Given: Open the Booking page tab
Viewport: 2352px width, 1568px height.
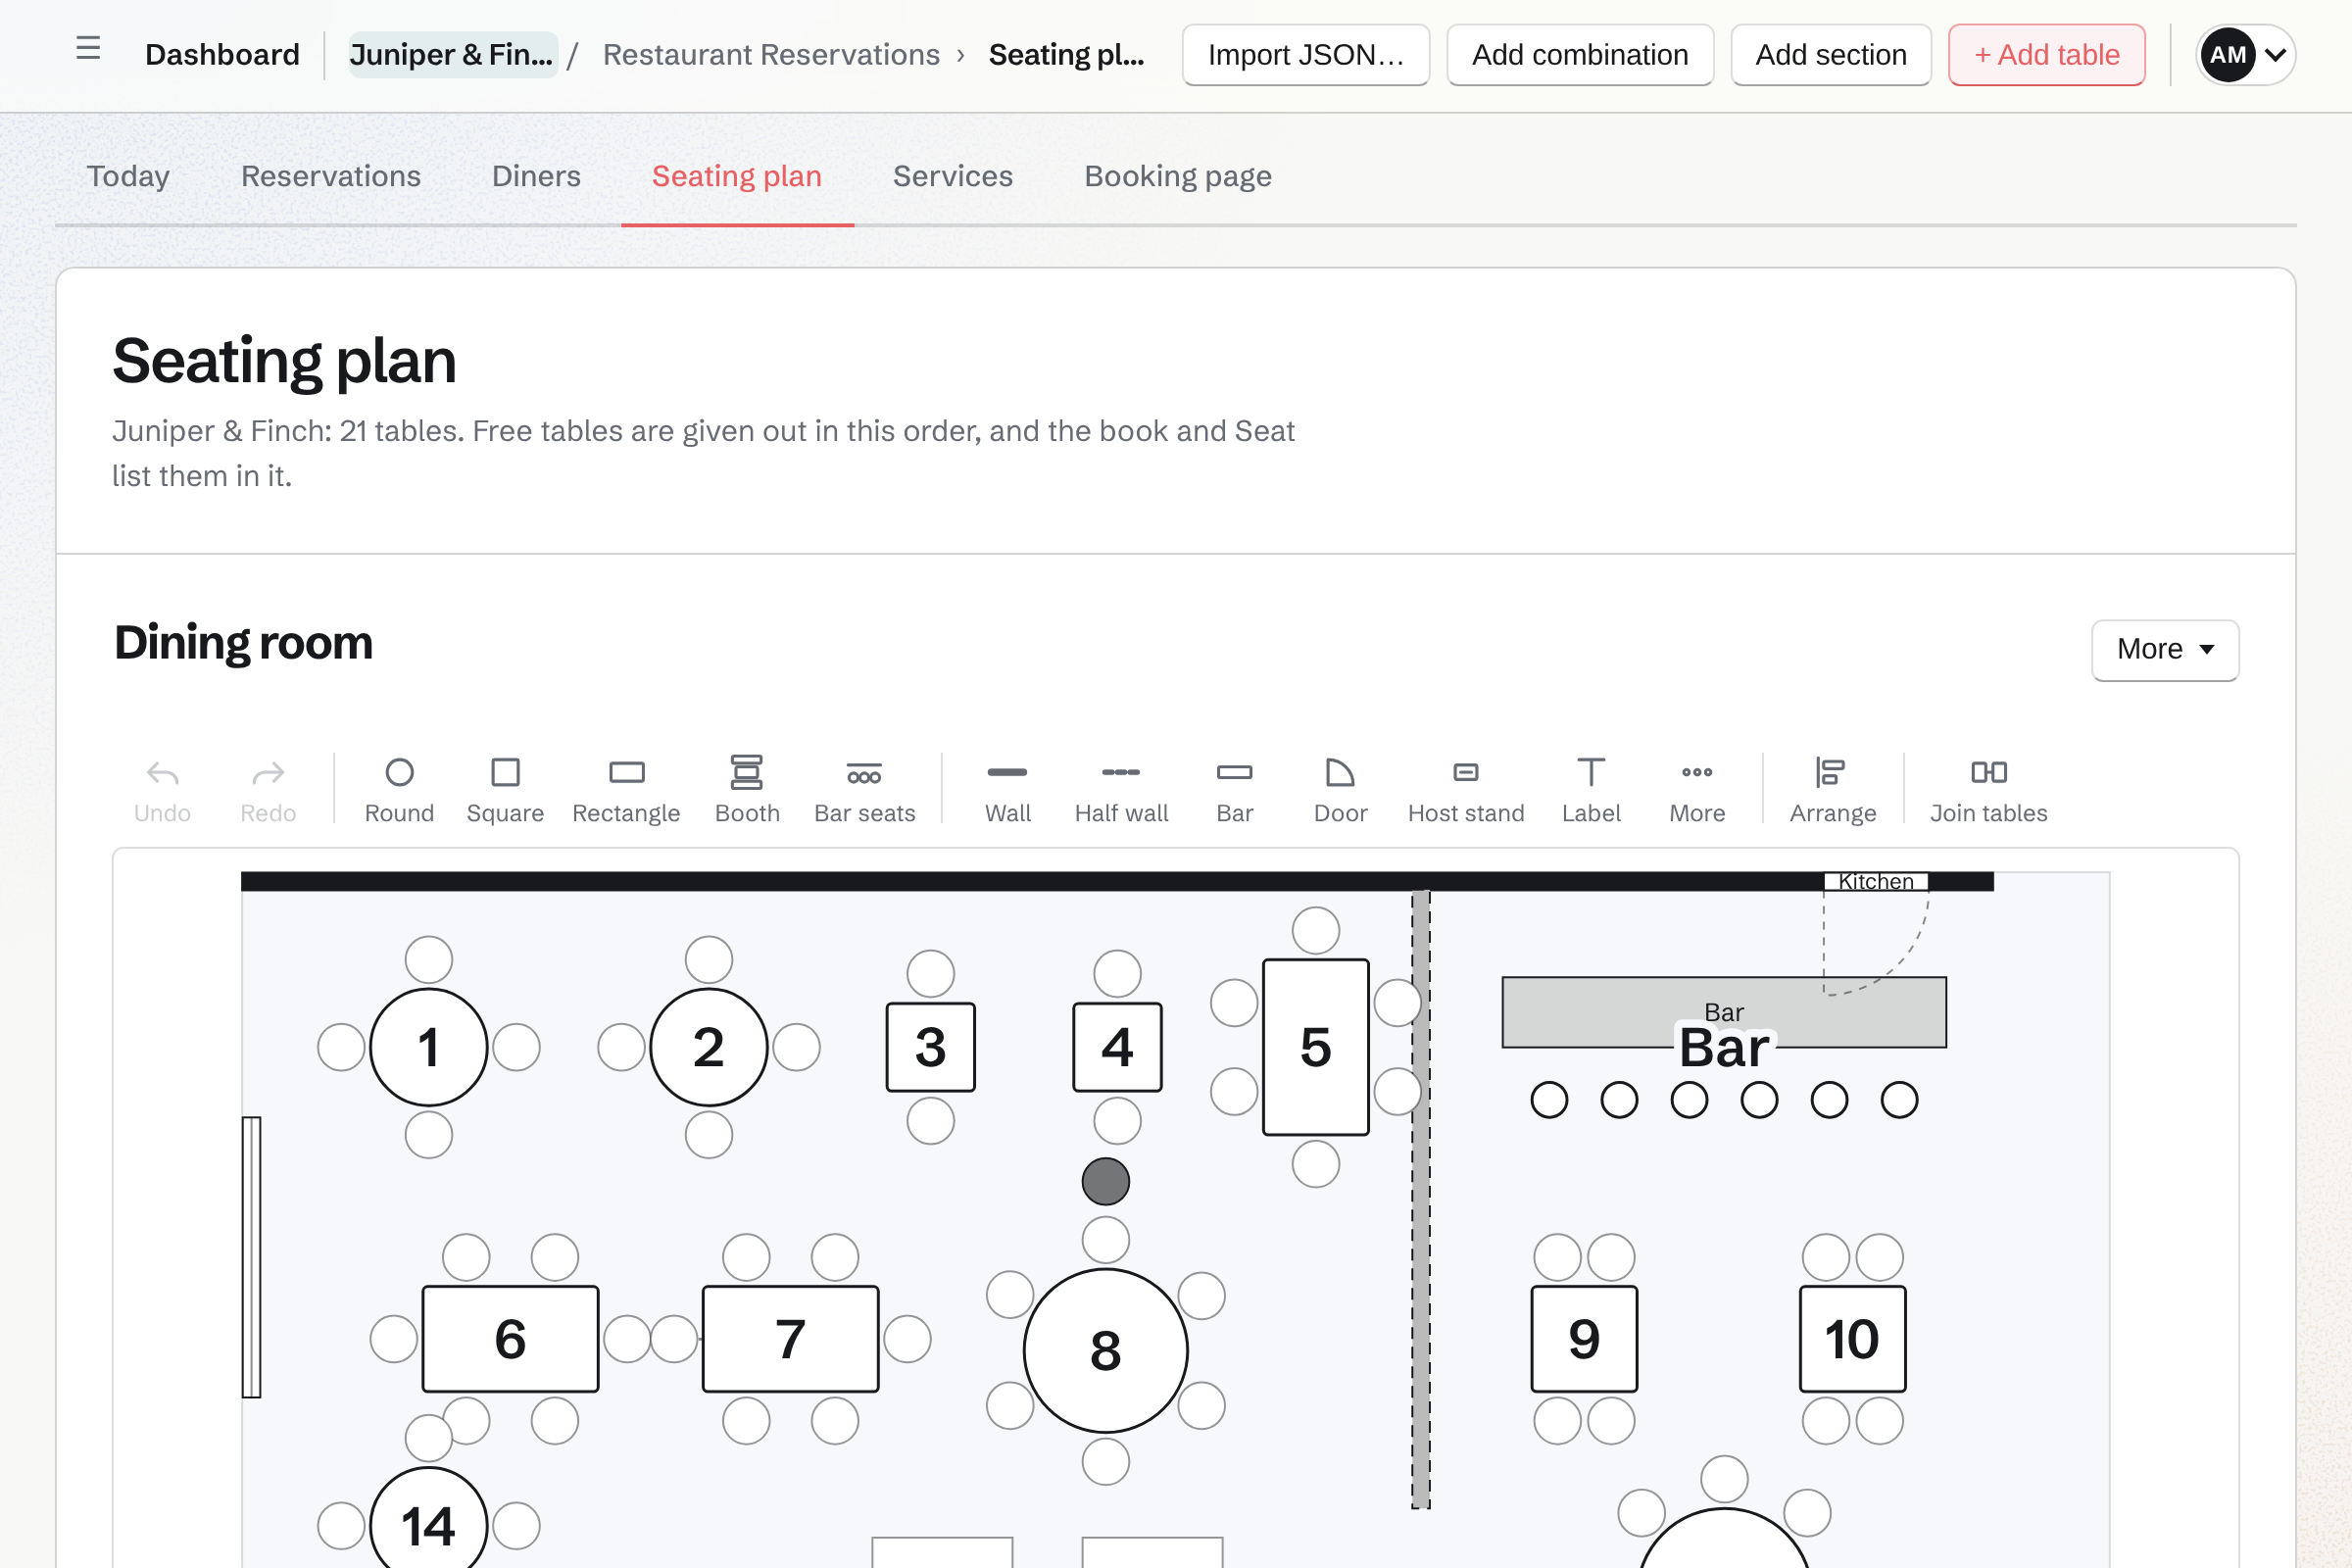Looking at the screenshot, I should pos(1178,176).
